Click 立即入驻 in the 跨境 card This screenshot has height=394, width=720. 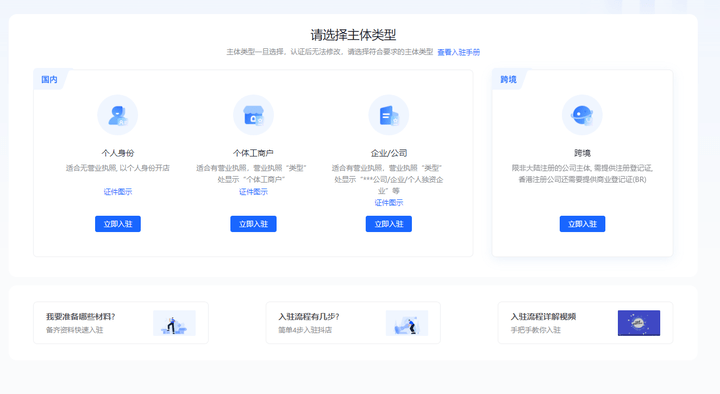tap(582, 224)
